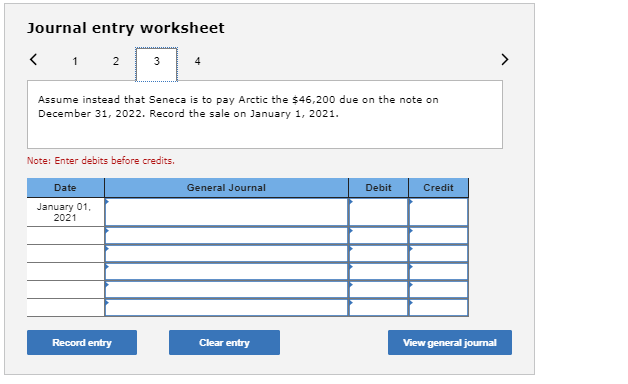Click the Clear entry button
Screen dimensions: 628x384
[224, 342]
